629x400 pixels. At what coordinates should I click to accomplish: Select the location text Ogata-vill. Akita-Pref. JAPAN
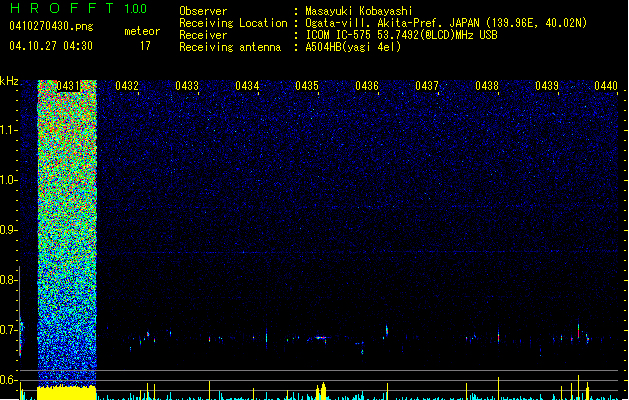click(392, 23)
